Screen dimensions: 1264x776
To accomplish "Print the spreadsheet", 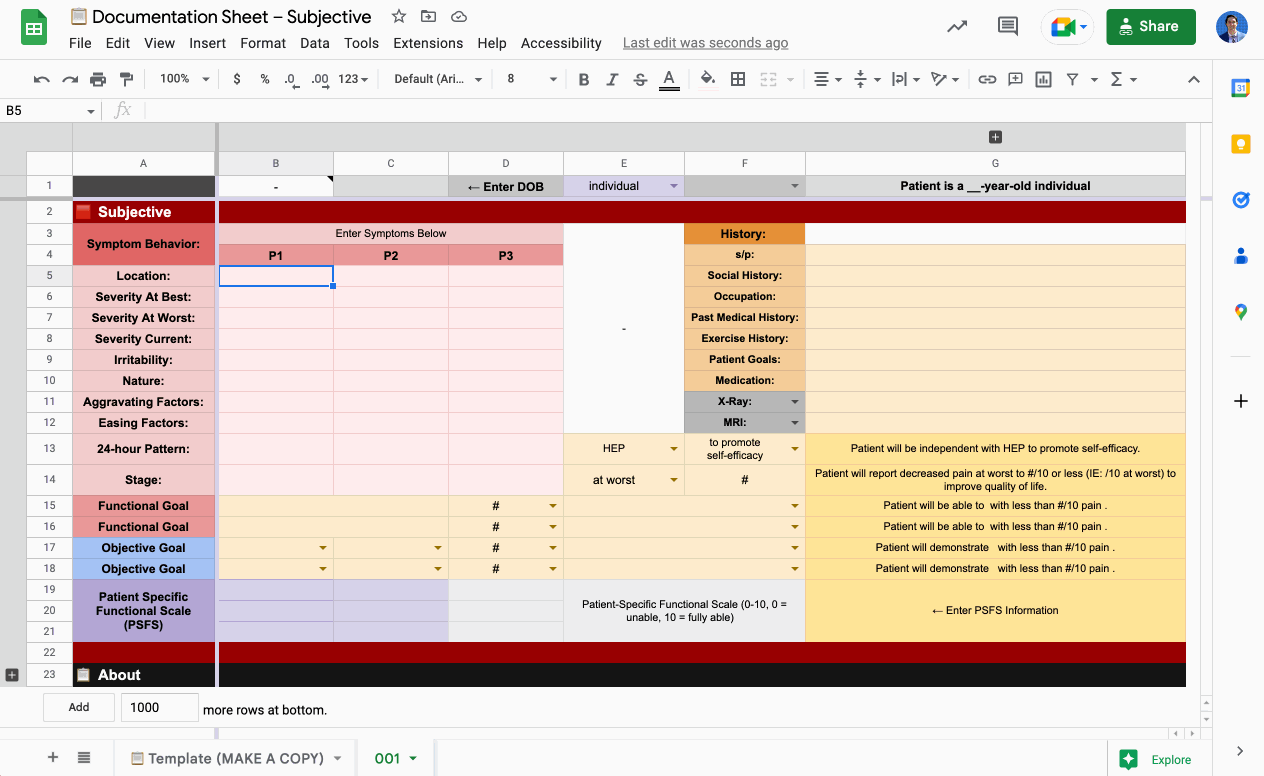I will tap(98, 79).
